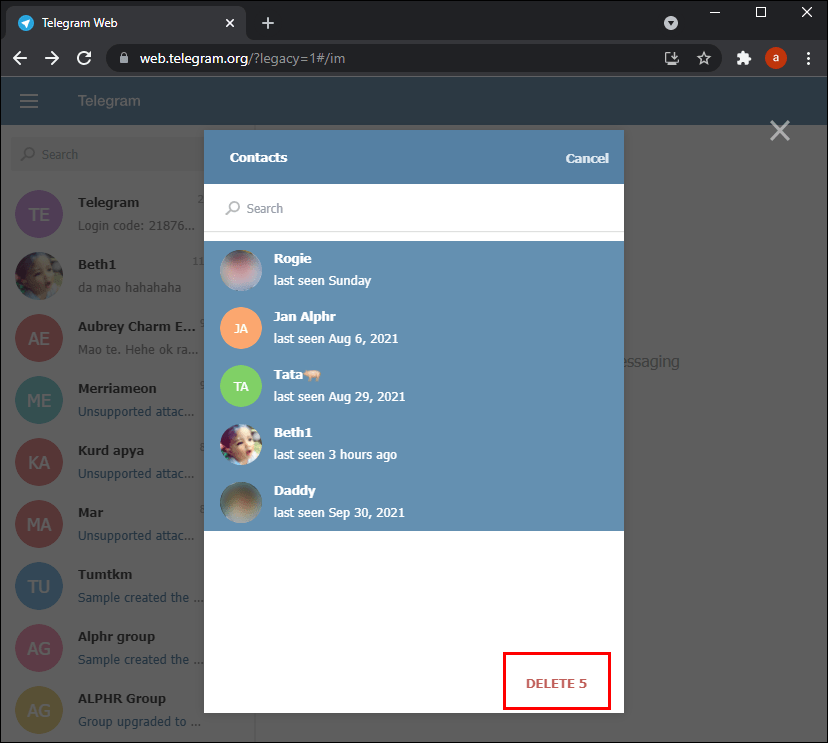Open the Chrome profile menu
828x743 pixels.
pyautogui.click(x=776, y=58)
